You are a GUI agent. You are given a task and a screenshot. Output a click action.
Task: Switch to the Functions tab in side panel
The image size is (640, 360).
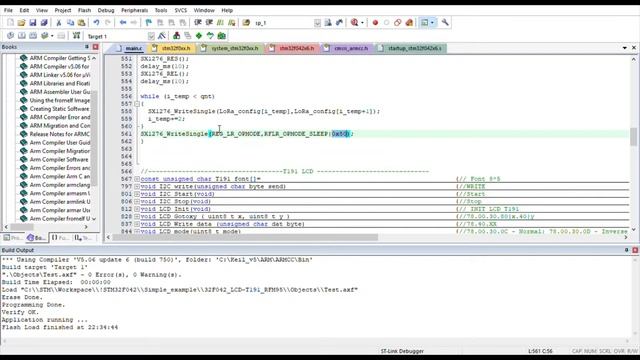click(60, 238)
